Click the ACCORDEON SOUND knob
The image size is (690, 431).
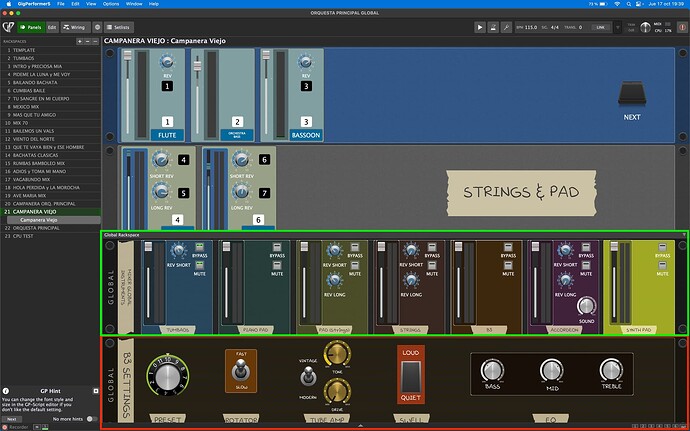coord(586,306)
